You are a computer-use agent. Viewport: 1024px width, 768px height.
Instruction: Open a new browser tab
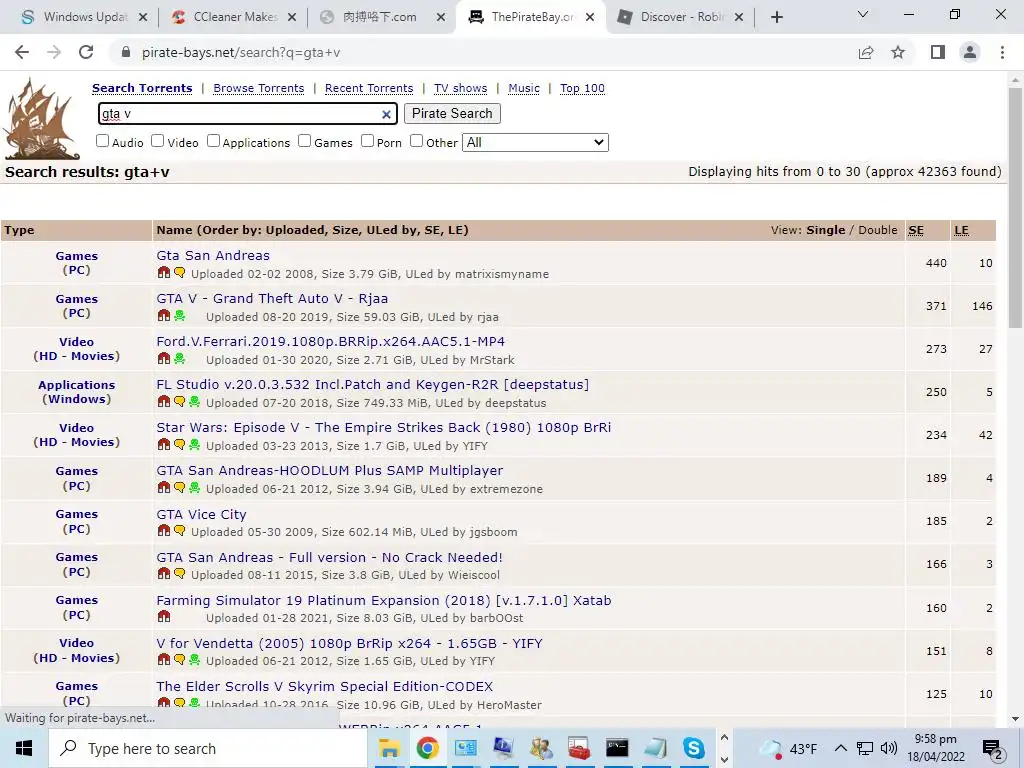tap(776, 17)
